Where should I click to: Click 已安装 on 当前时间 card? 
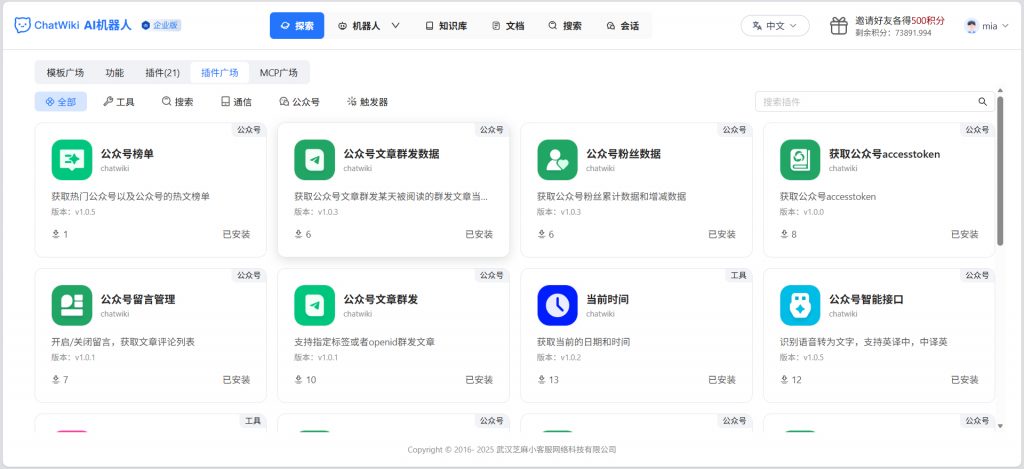722,380
